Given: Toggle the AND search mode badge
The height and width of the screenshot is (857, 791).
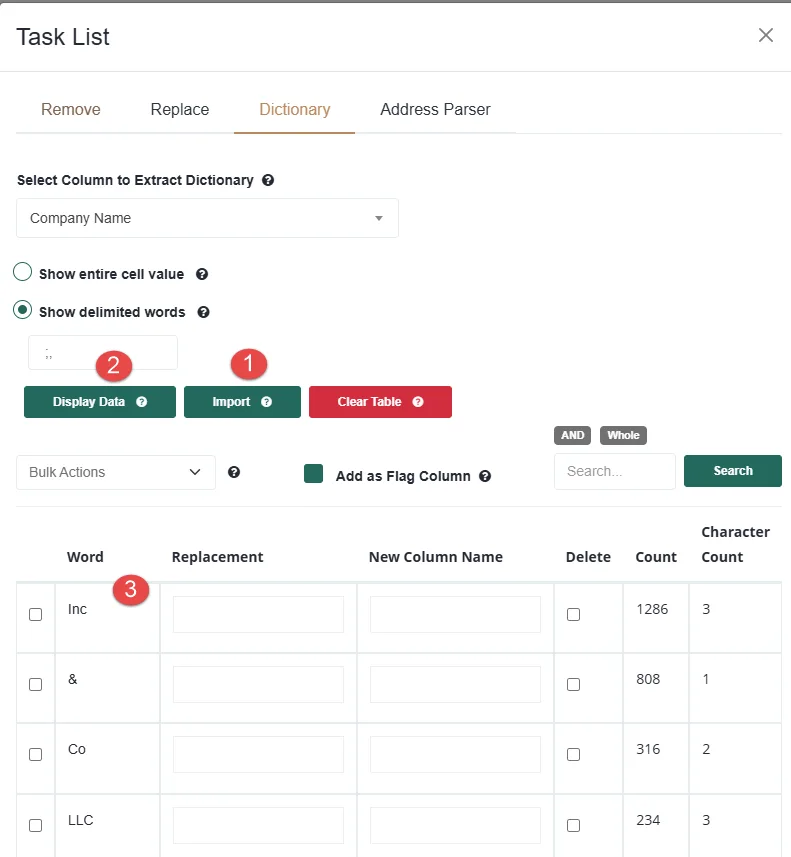Looking at the screenshot, I should (x=573, y=435).
